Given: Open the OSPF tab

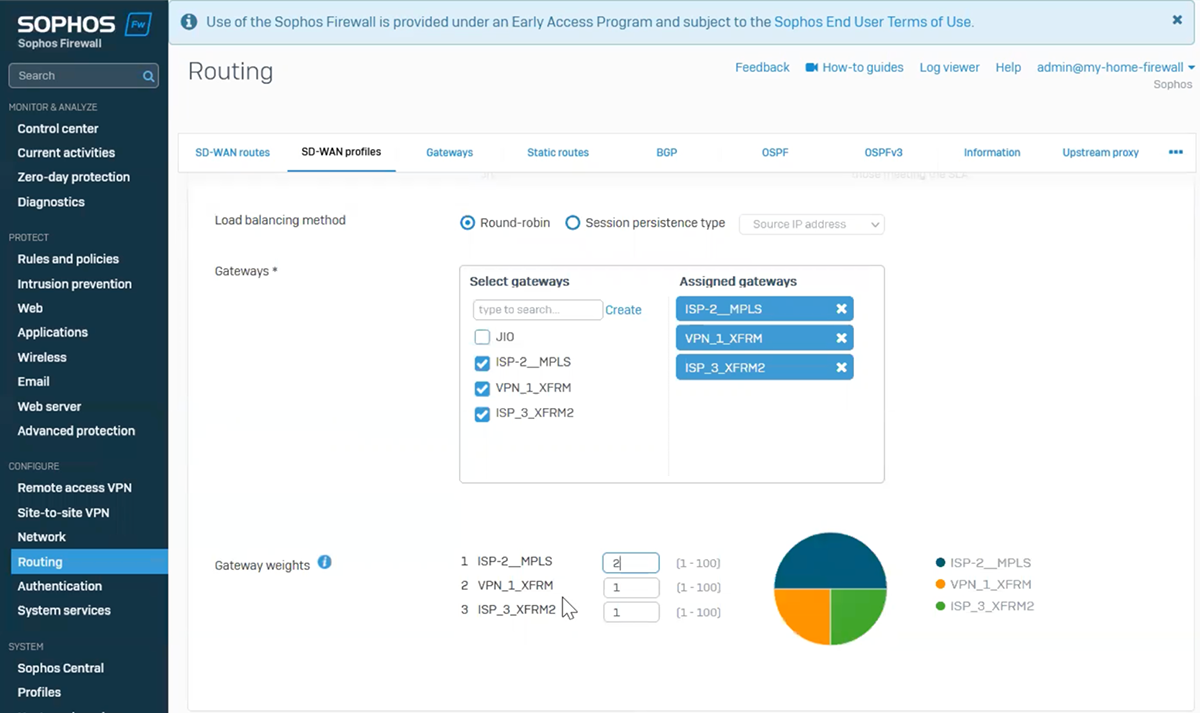Looking at the screenshot, I should (x=775, y=152).
